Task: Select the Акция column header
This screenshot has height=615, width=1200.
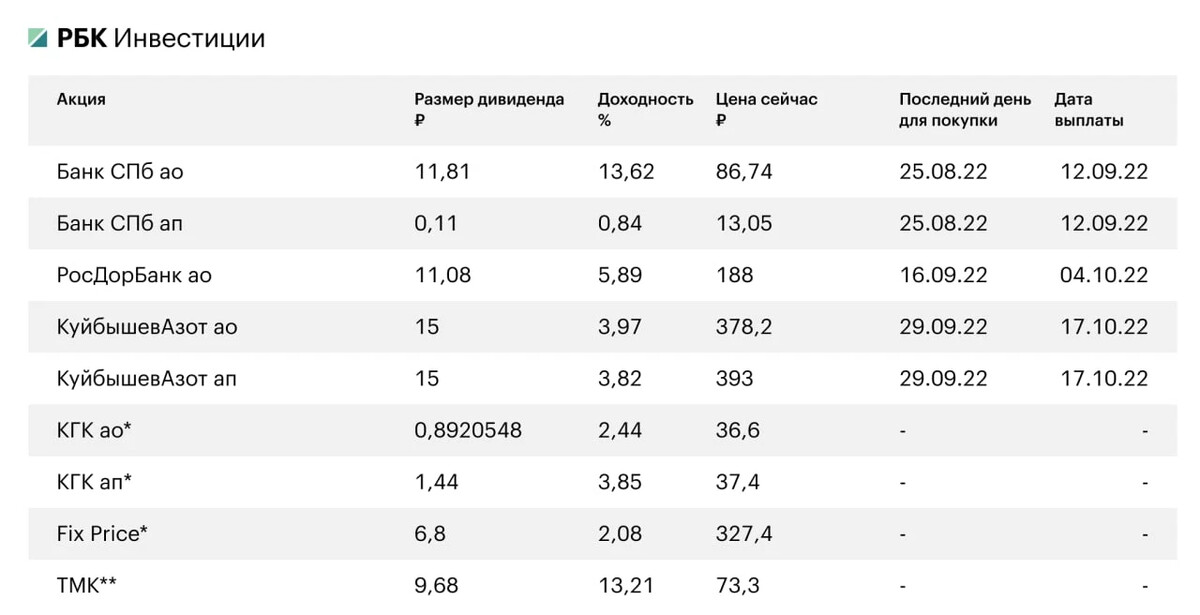Action: click(x=81, y=99)
